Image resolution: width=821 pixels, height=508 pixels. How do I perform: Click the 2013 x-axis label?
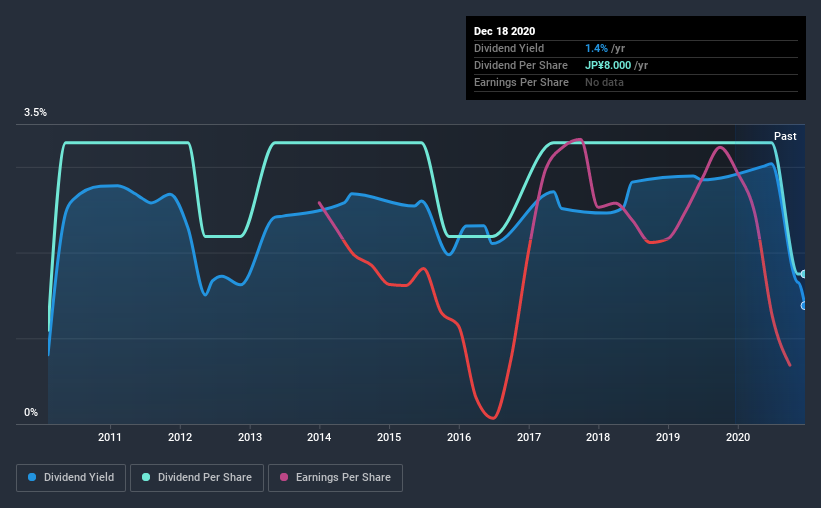pos(250,437)
